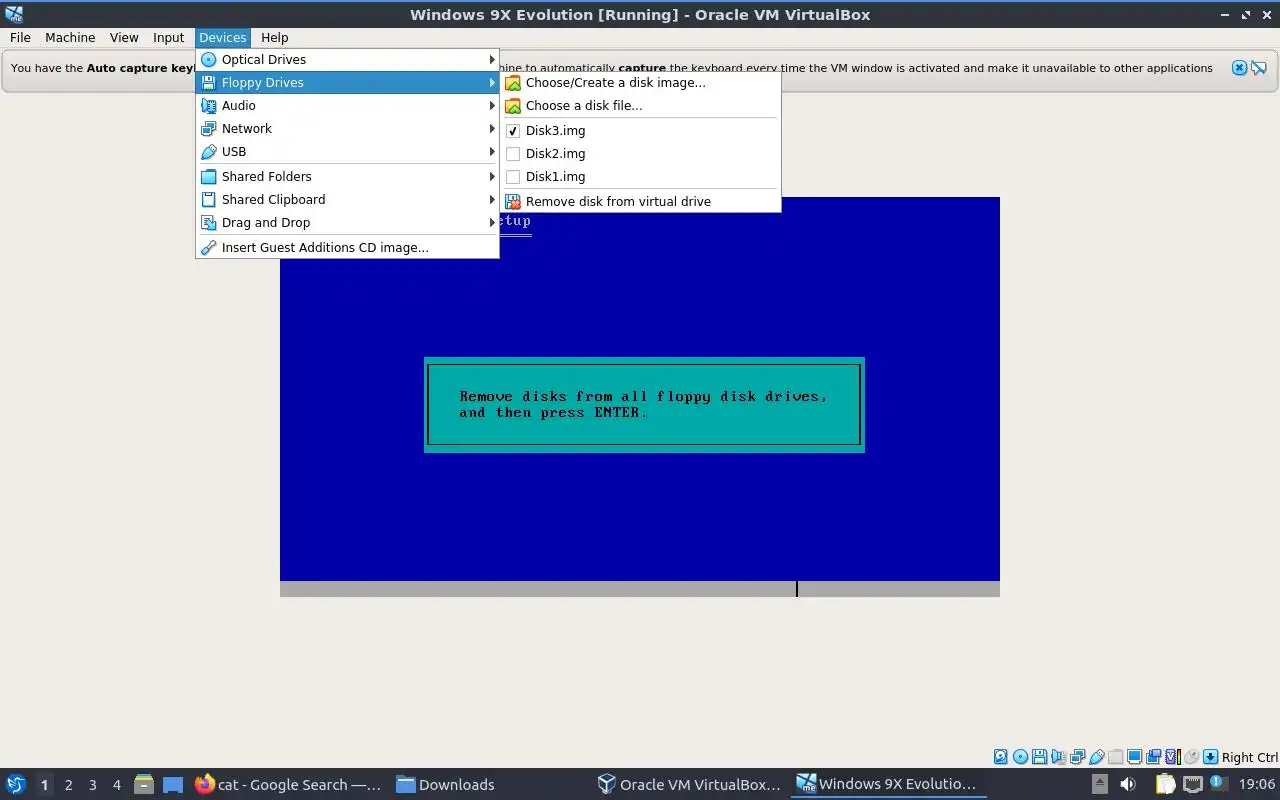The width and height of the screenshot is (1280, 800).
Task: Click the clipboard manager tray icon
Action: 1166,784
